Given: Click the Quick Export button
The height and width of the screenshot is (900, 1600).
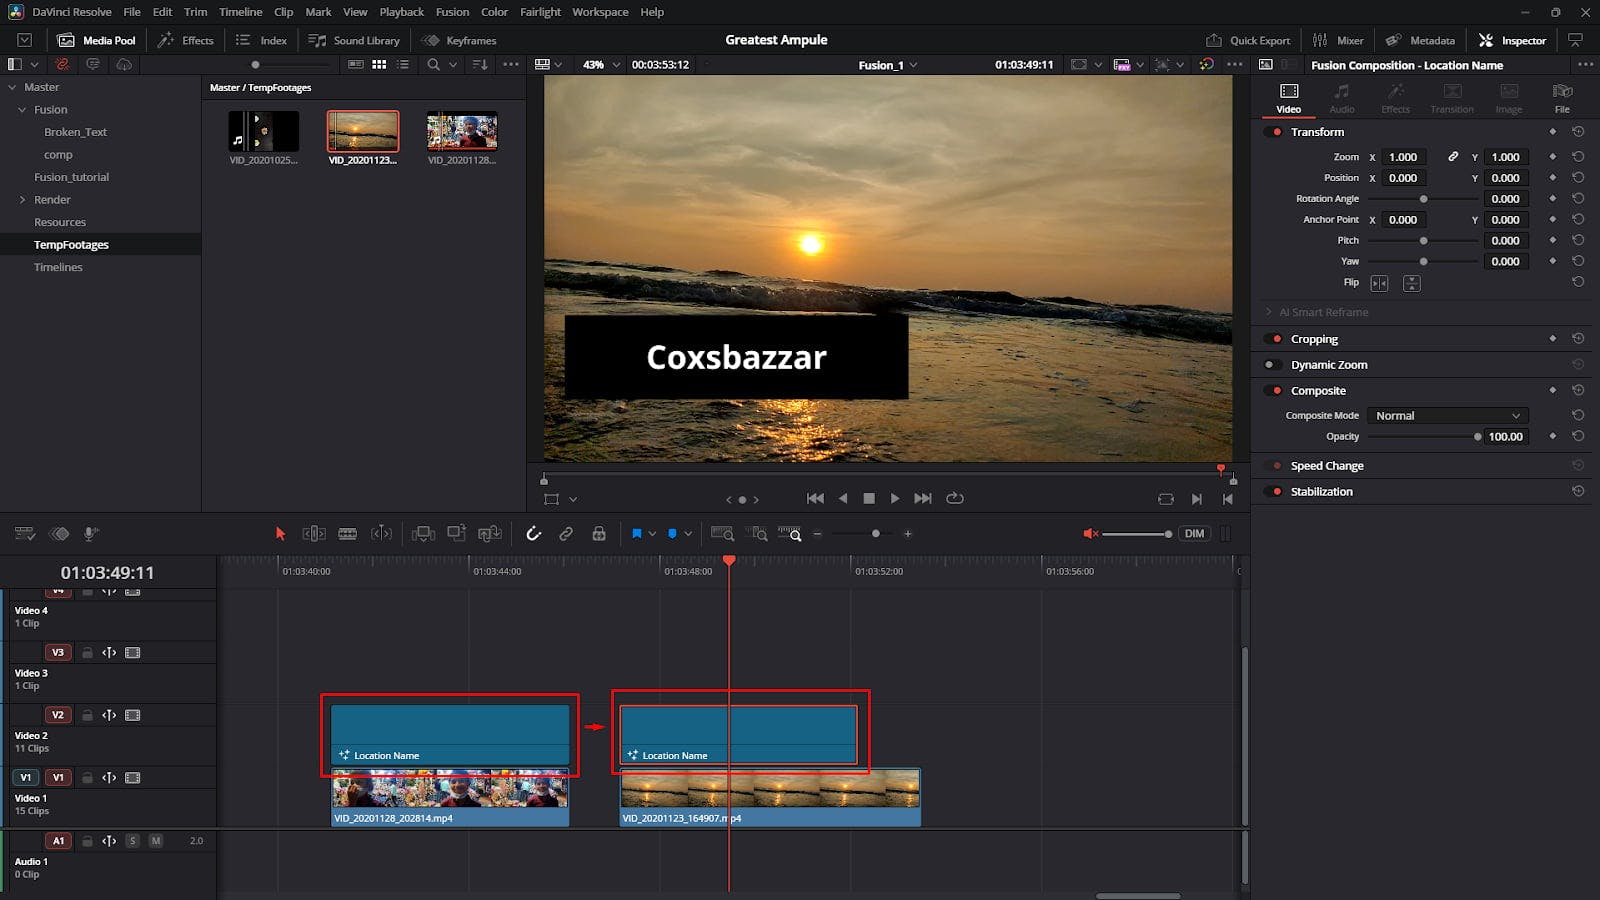Looking at the screenshot, I should pyautogui.click(x=1248, y=40).
